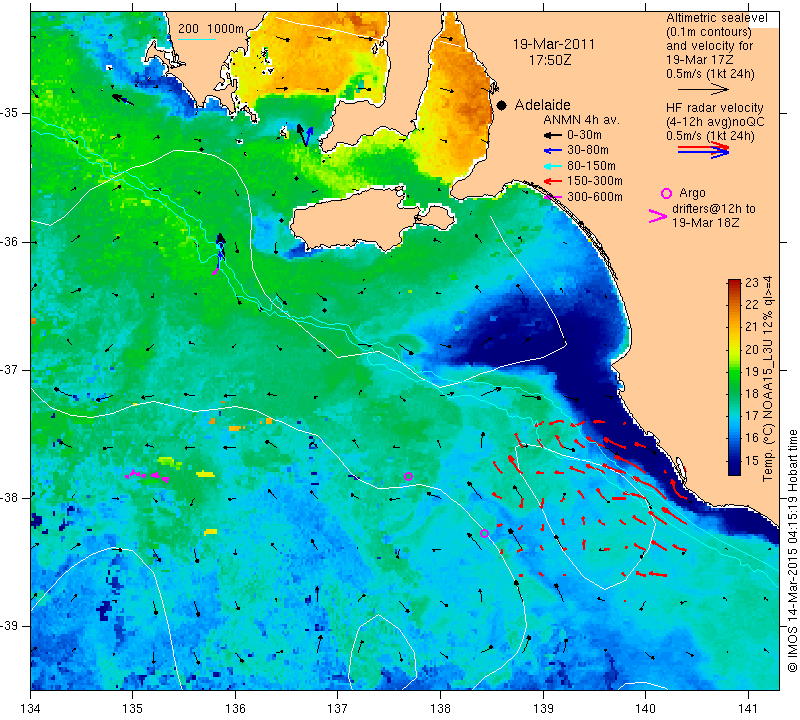The height and width of the screenshot is (720, 800).
Task: Click the 'Argo' legend label
Action: click(x=692, y=193)
